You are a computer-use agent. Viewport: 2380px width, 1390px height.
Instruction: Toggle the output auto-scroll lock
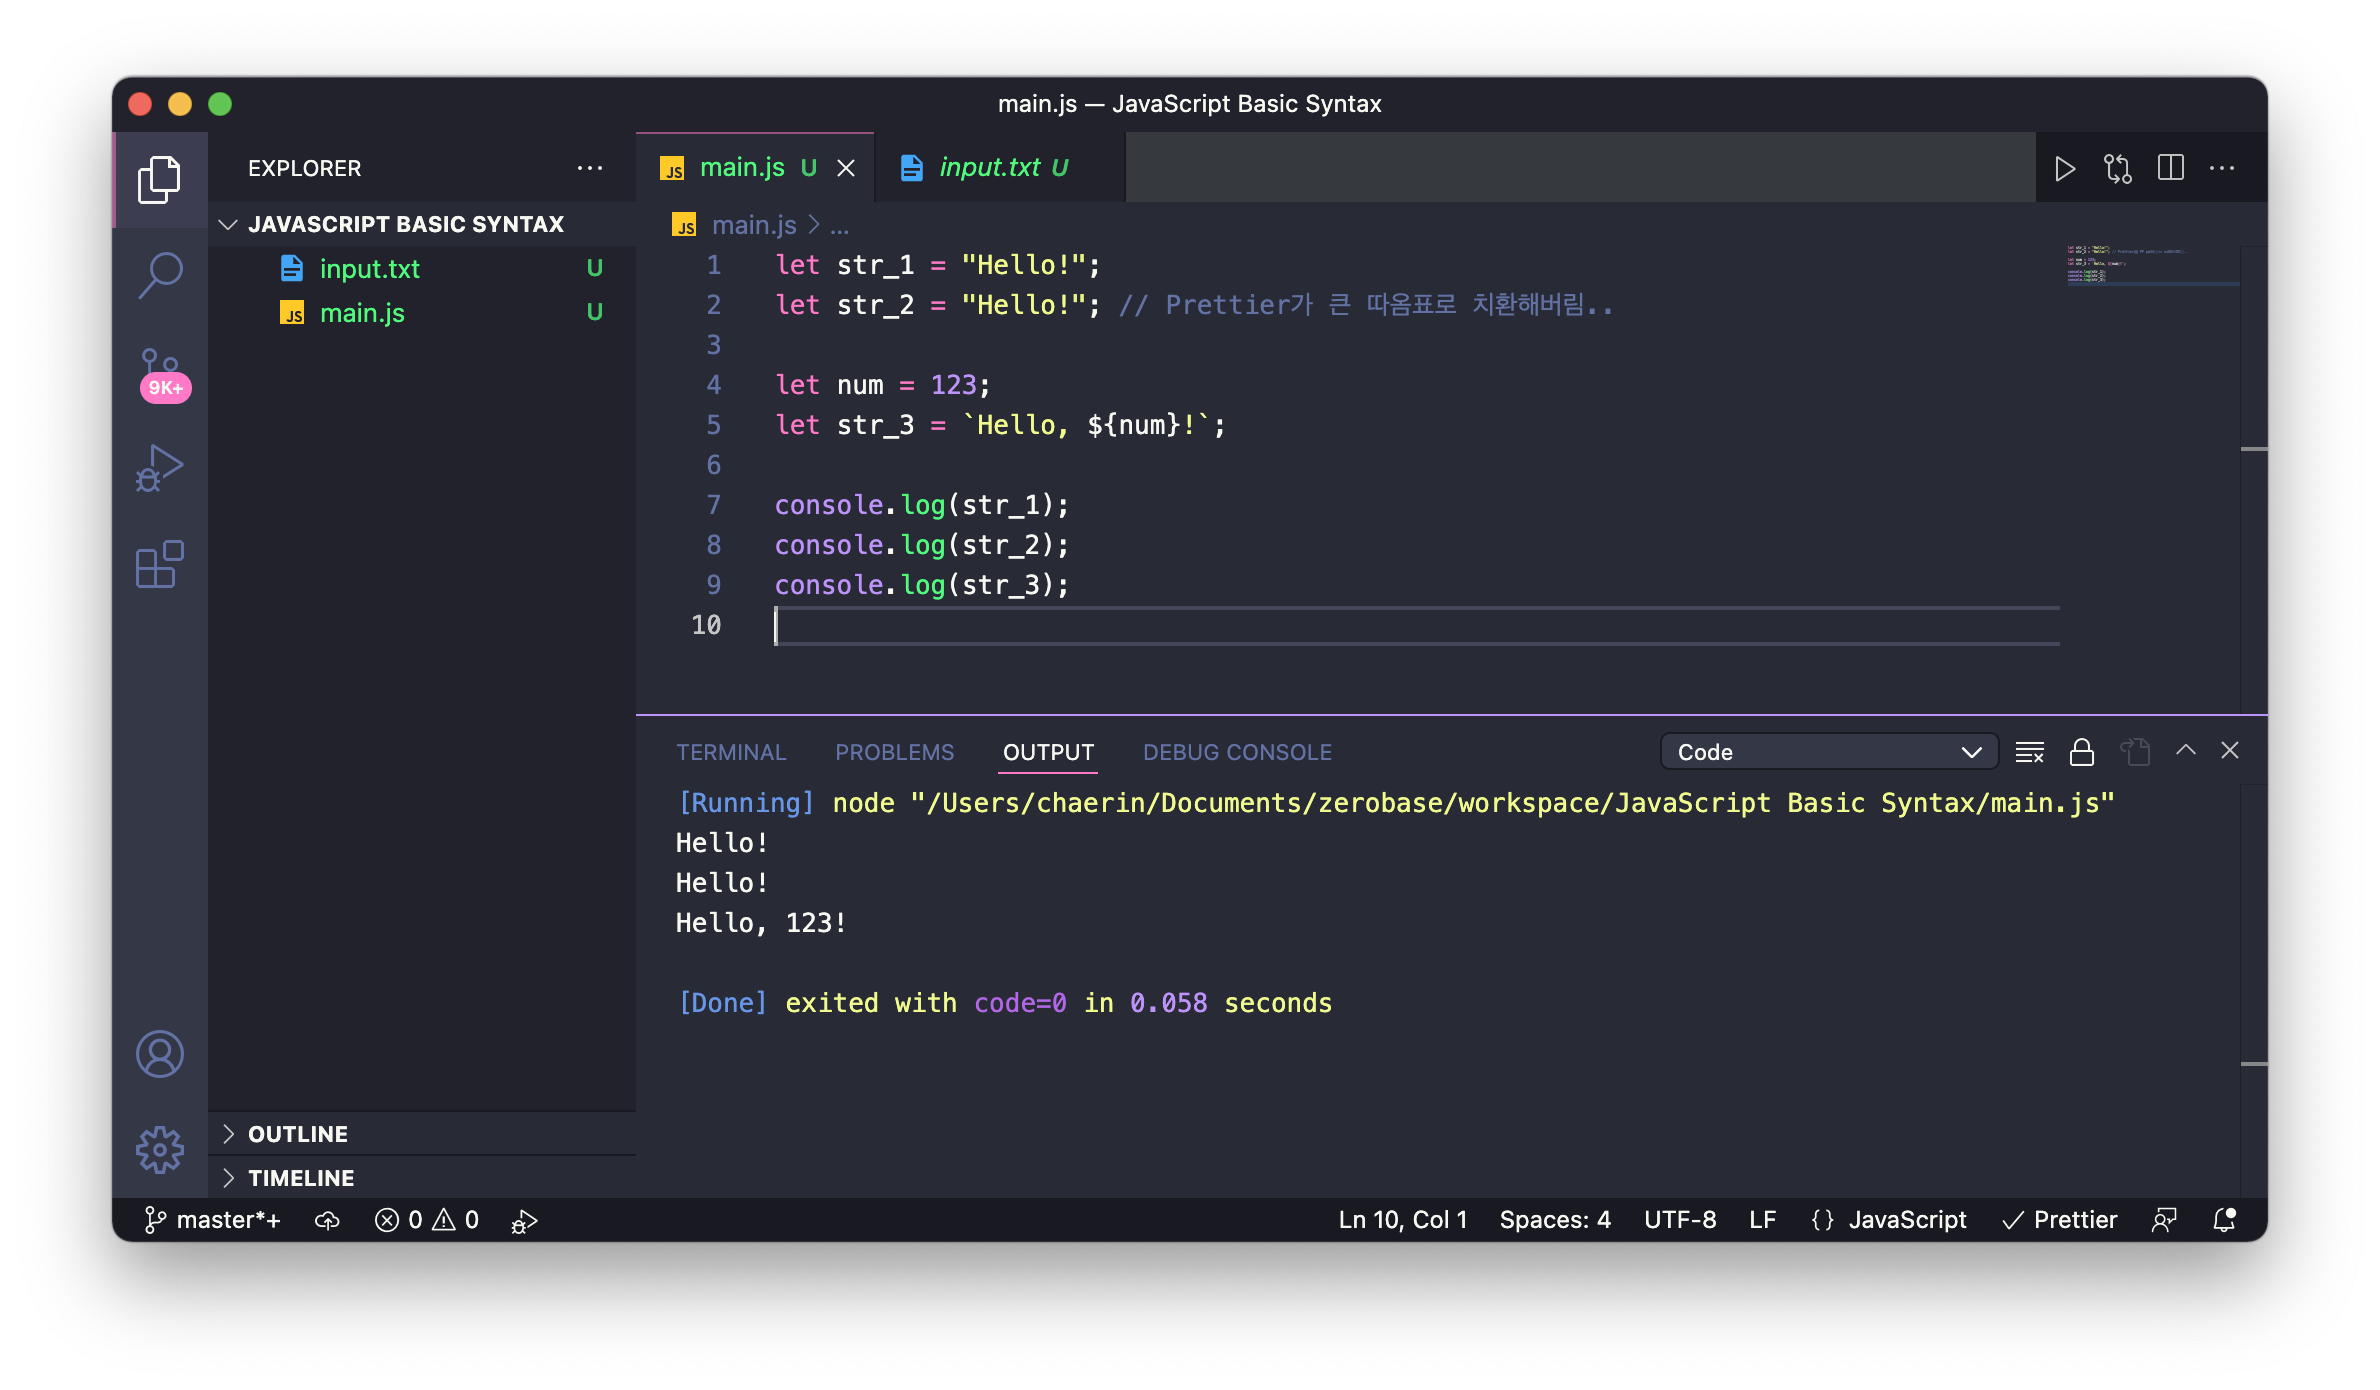point(2082,752)
